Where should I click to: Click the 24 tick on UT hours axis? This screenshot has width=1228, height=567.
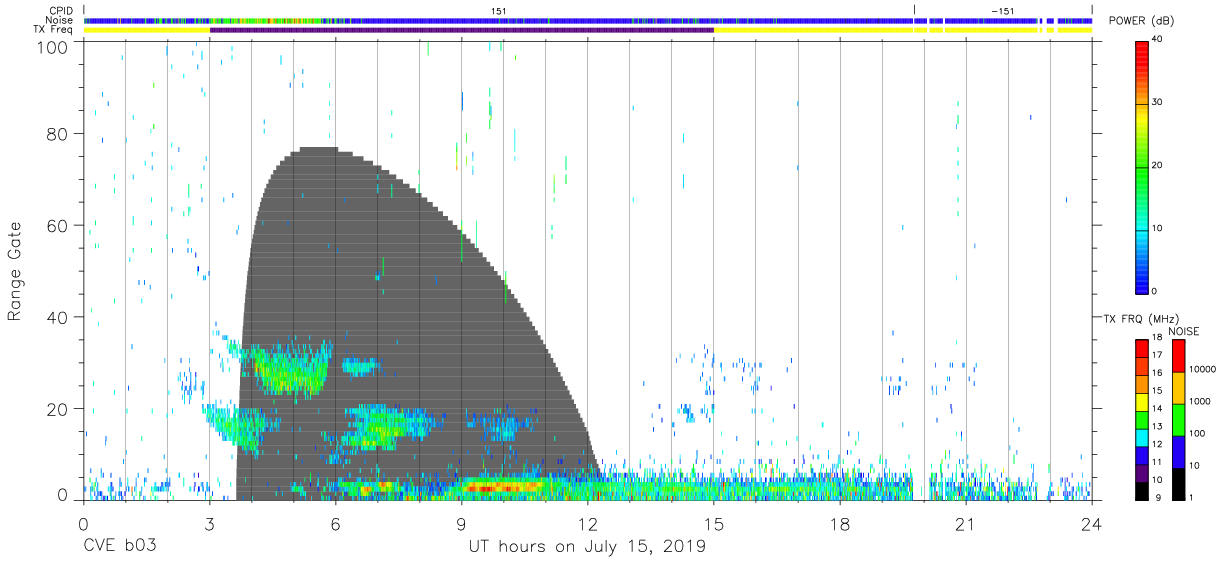(x=1092, y=523)
